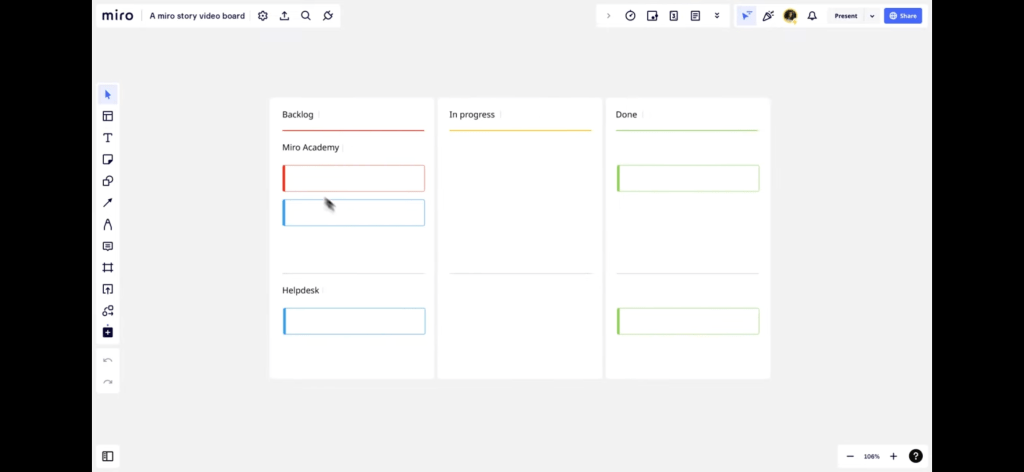
Task: Open the diagramming apps tool icon
Action: [108, 311]
